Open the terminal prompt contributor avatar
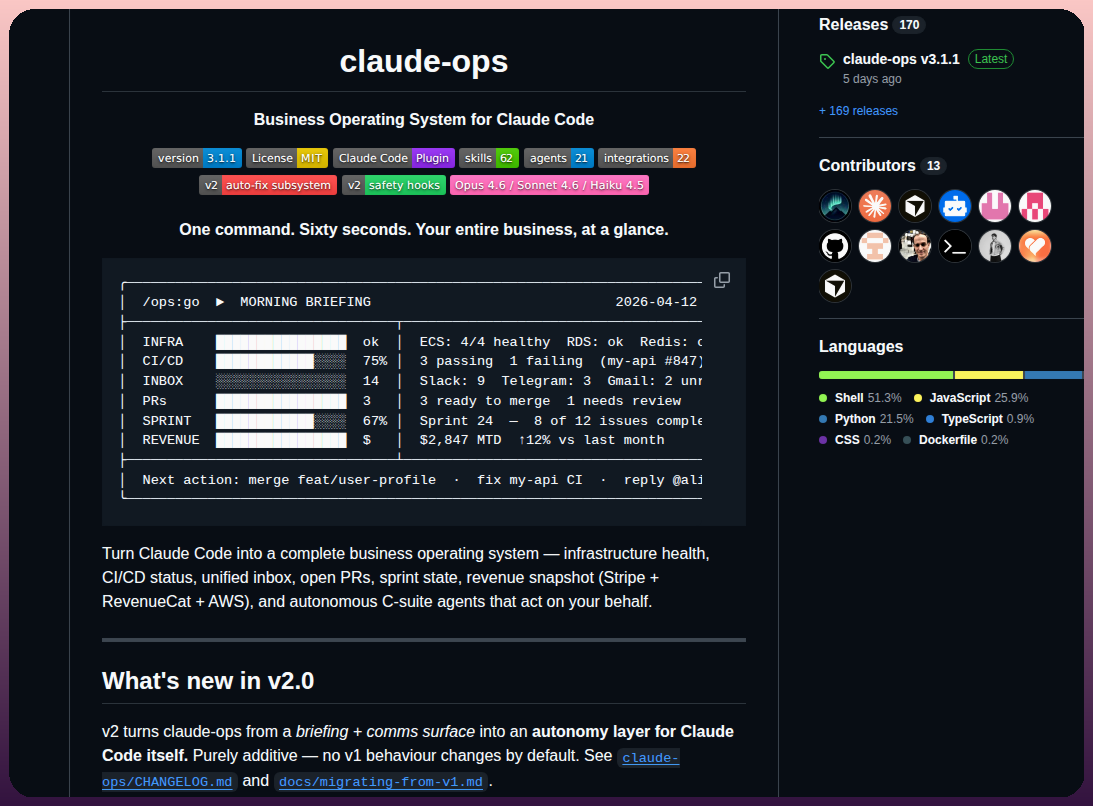 955,246
